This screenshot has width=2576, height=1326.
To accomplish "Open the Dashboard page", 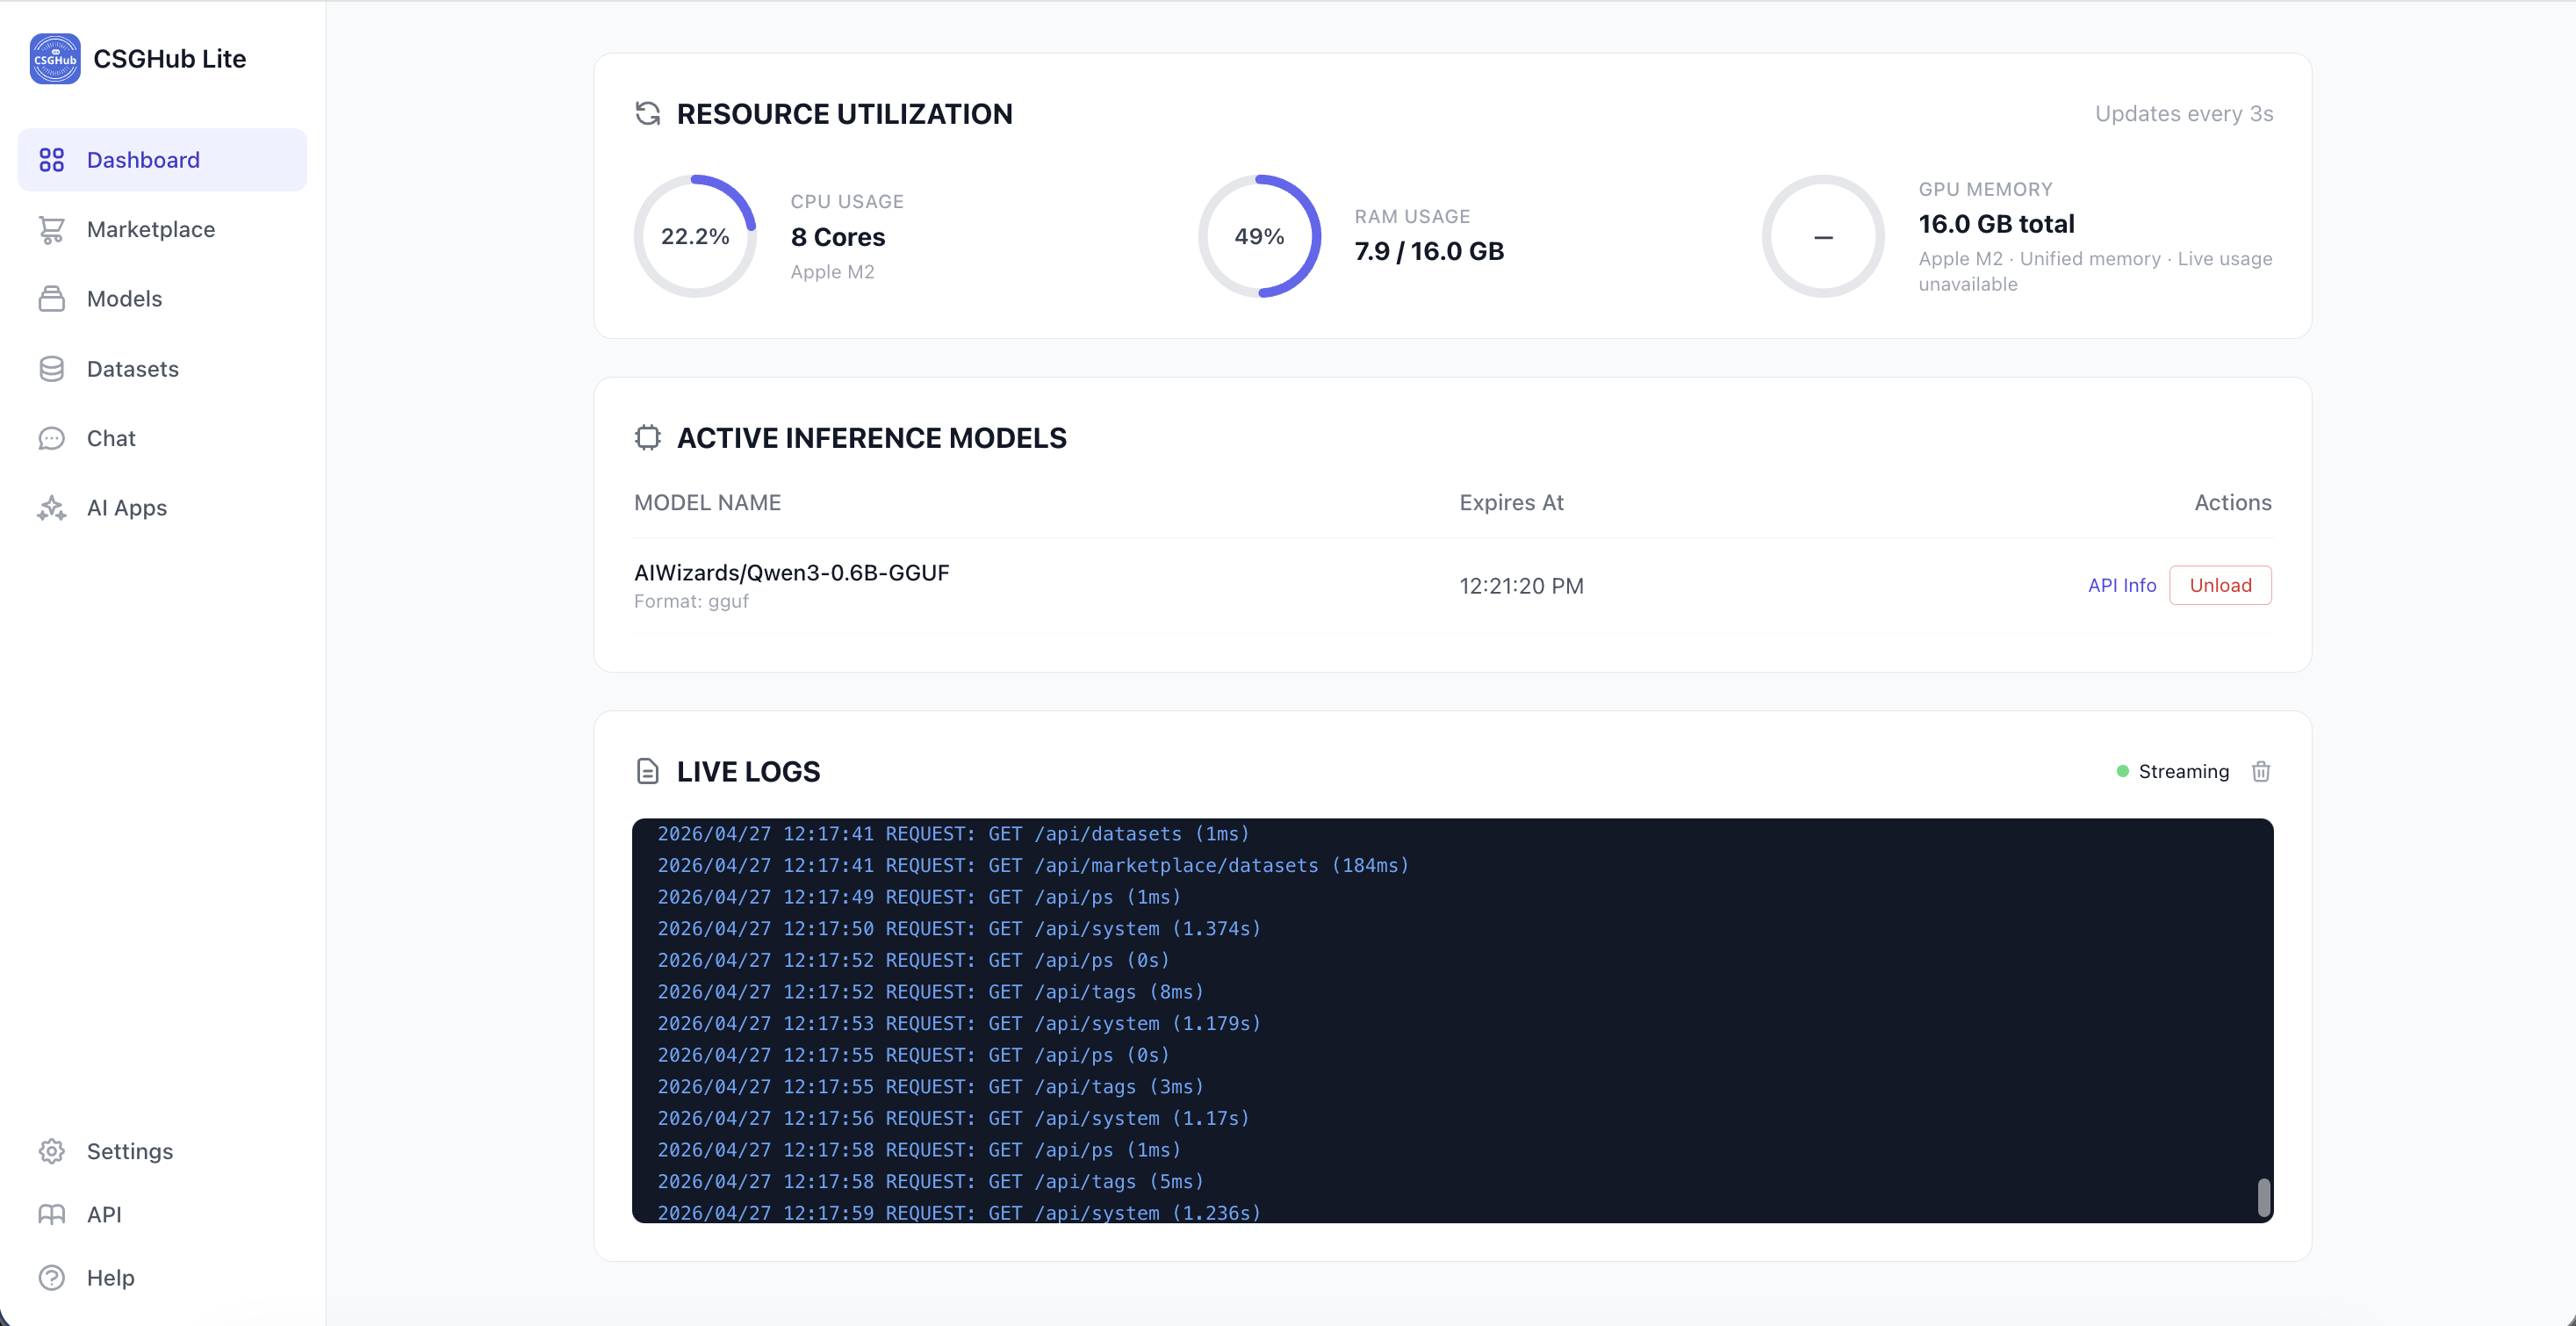I will pos(162,160).
